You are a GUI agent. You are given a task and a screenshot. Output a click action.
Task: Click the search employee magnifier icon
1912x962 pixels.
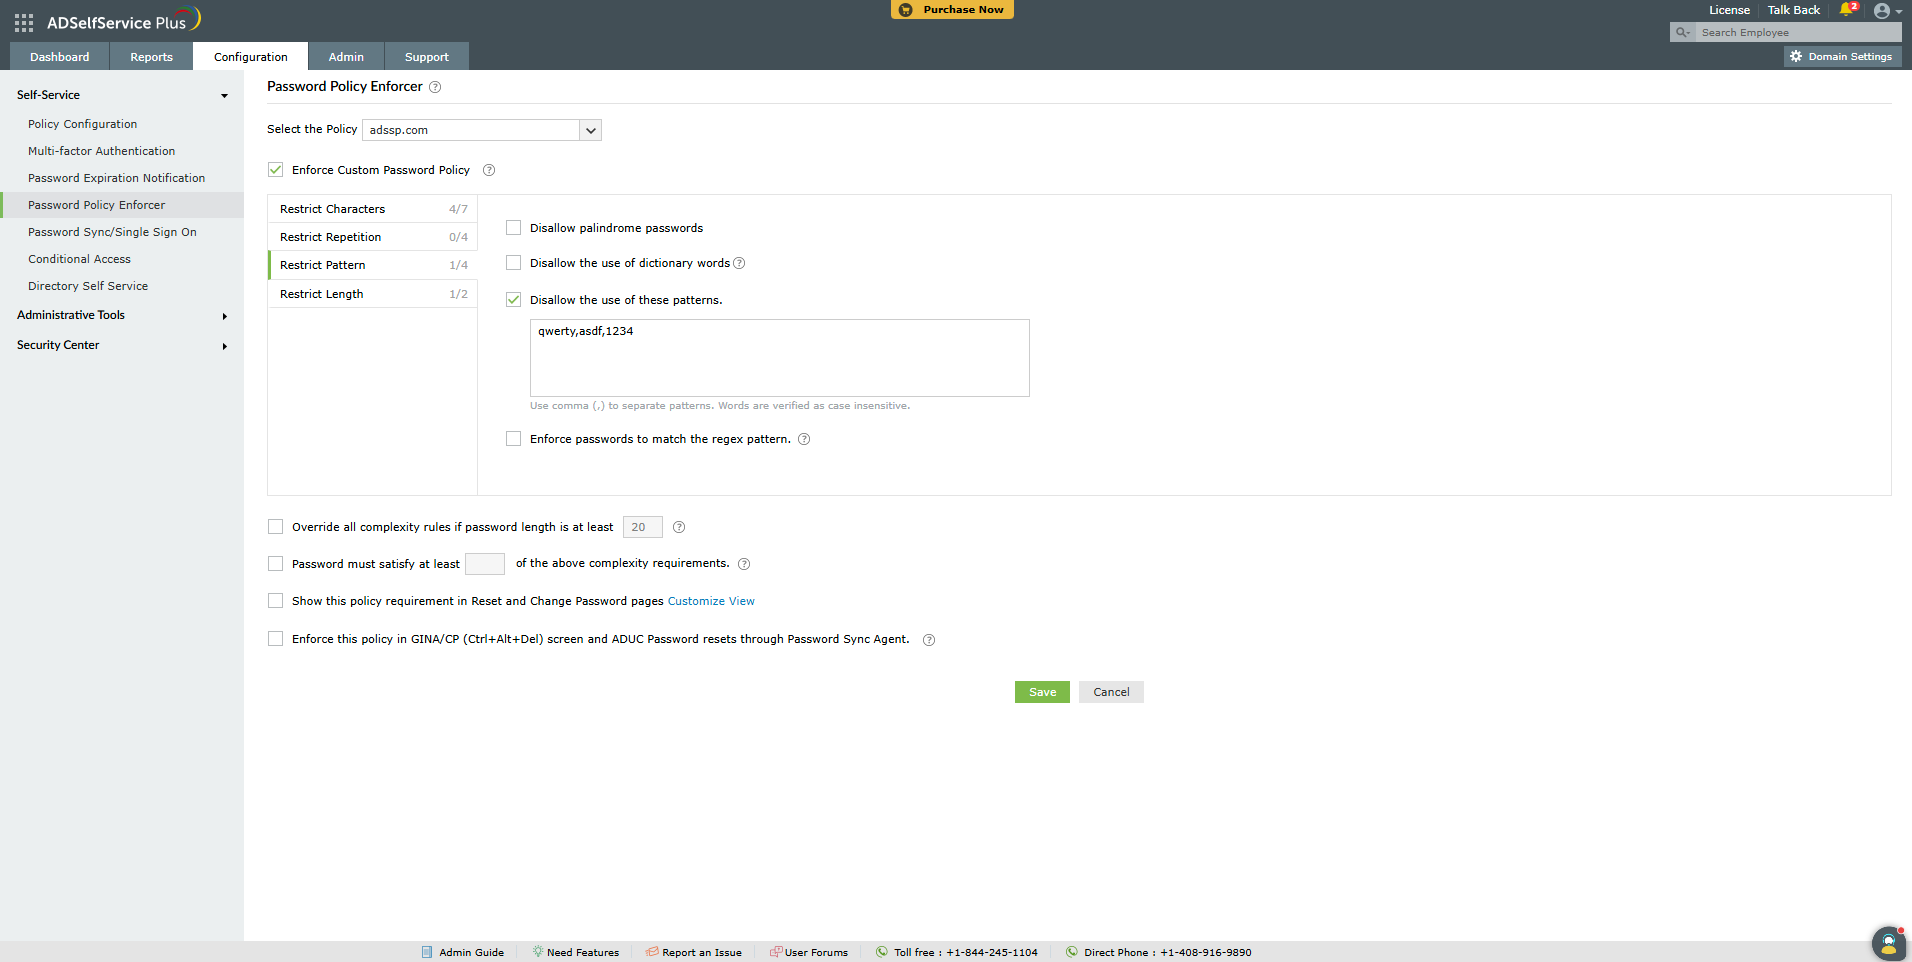1682,33
